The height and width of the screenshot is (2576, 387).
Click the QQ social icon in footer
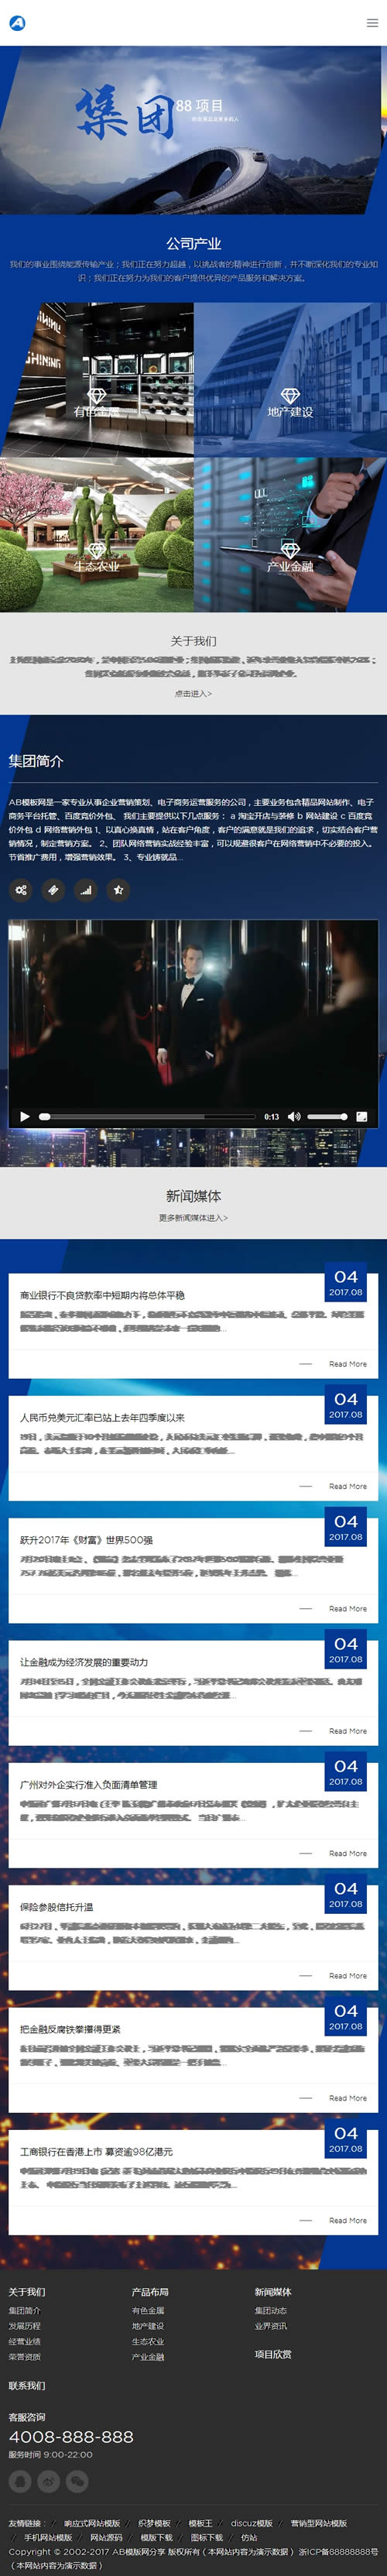click(20, 2480)
